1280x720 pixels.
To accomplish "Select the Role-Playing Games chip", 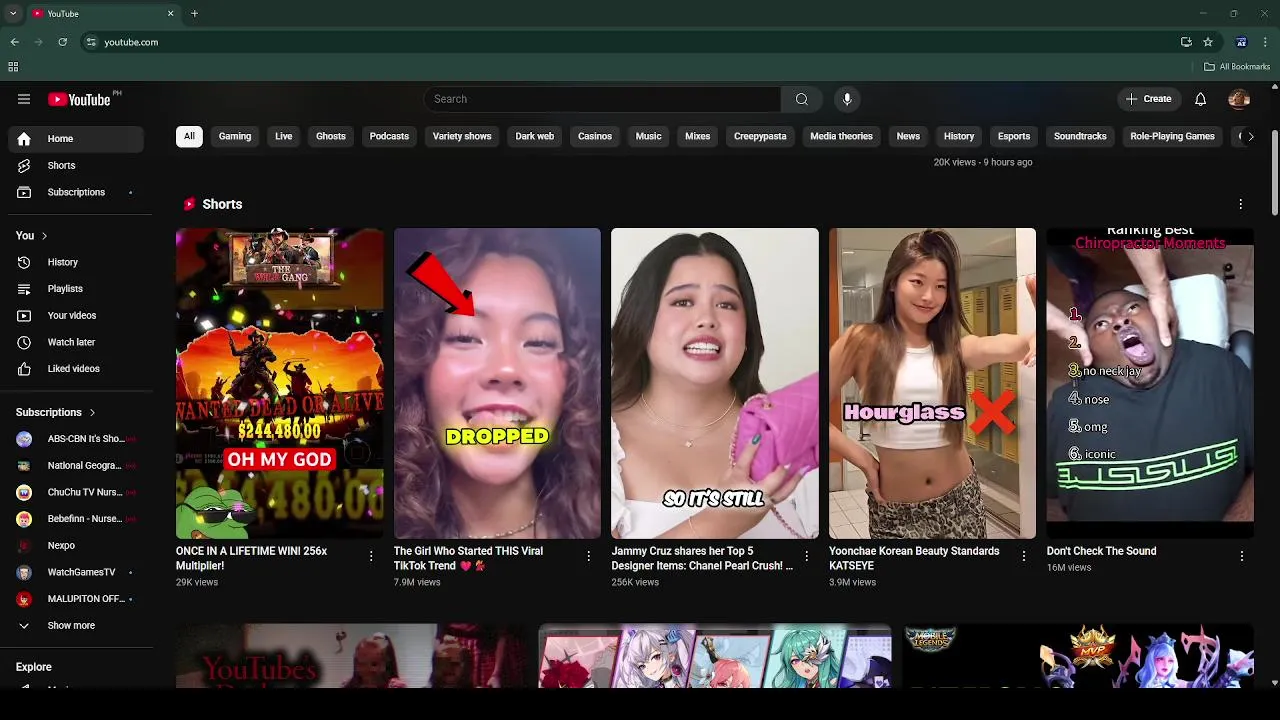I will pyautogui.click(x=1172, y=136).
